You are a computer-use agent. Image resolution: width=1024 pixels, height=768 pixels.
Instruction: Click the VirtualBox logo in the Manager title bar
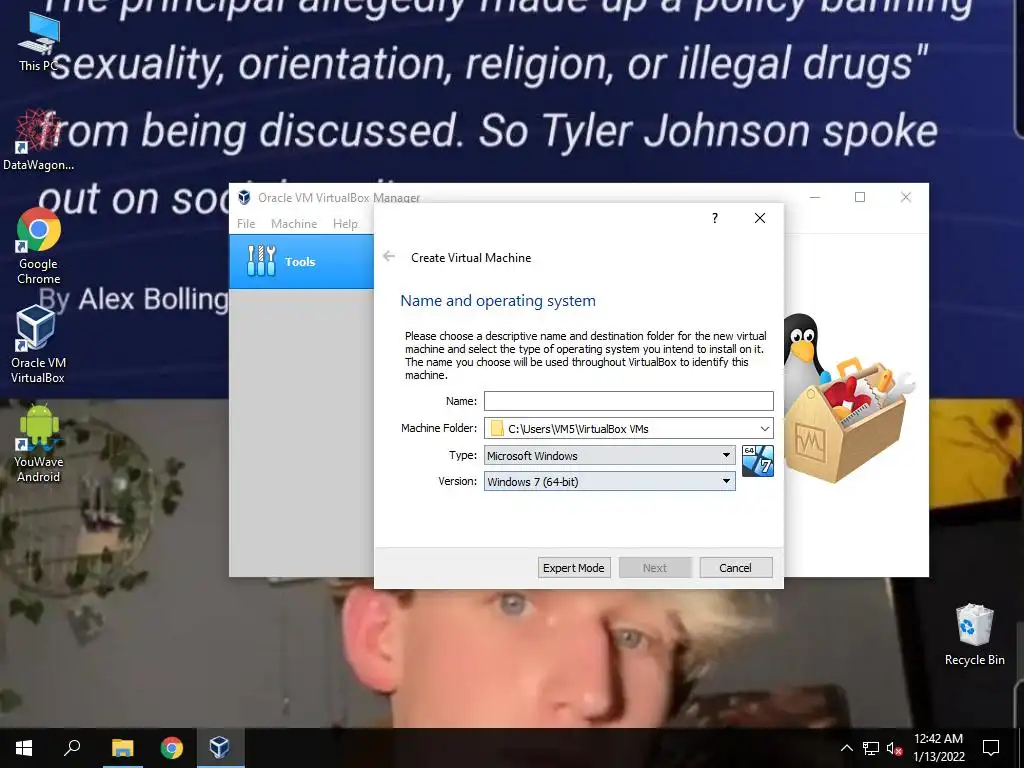244,197
